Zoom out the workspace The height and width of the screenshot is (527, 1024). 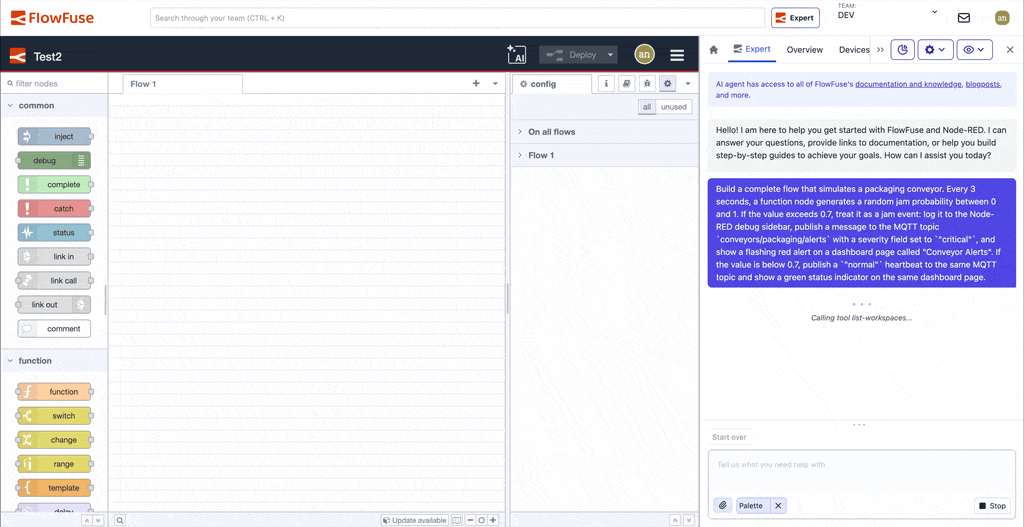point(470,520)
